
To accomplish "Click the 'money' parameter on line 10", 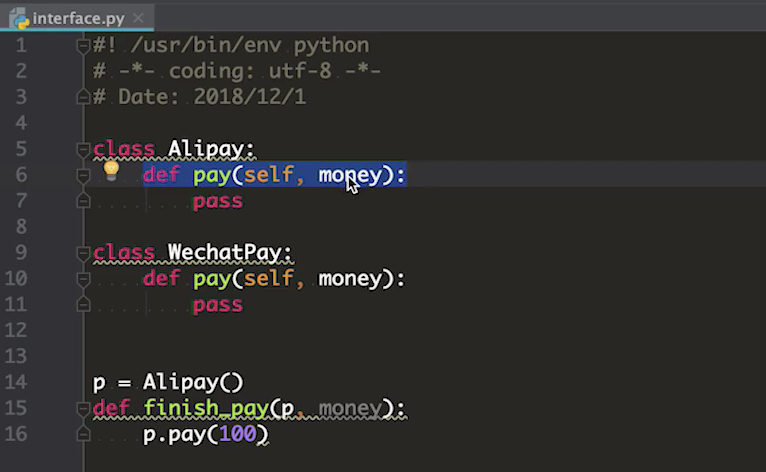I will coord(350,279).
